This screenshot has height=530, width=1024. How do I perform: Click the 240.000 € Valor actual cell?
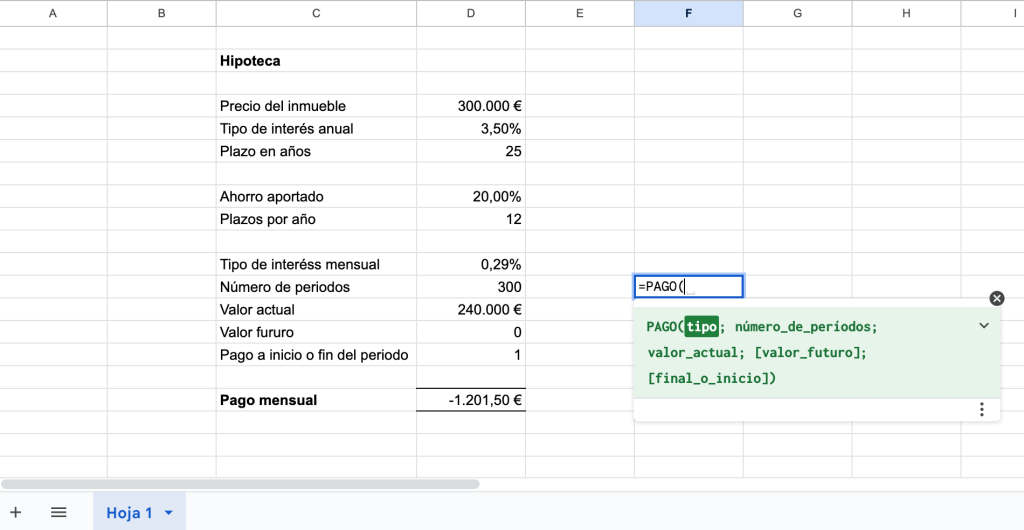[471, 310]
